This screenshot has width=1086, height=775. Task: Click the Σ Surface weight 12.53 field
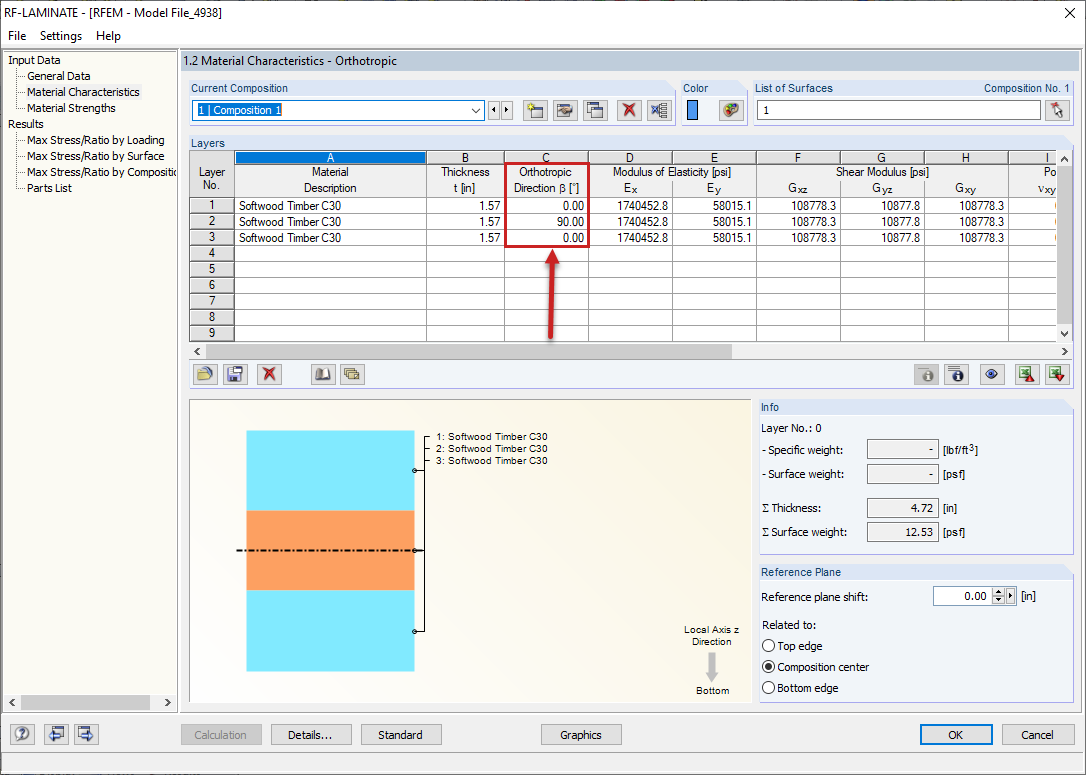(x=903, y=532)
